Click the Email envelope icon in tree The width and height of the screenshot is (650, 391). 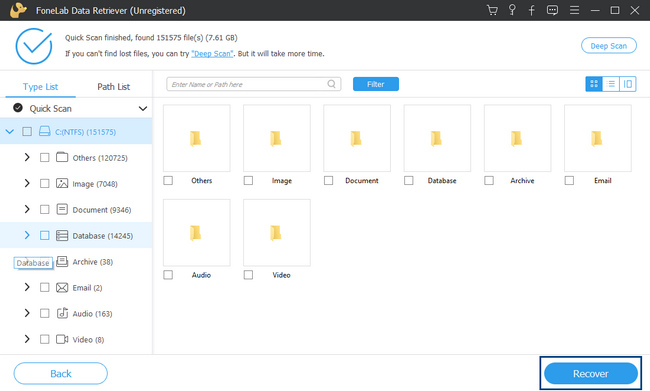[62, 287]
